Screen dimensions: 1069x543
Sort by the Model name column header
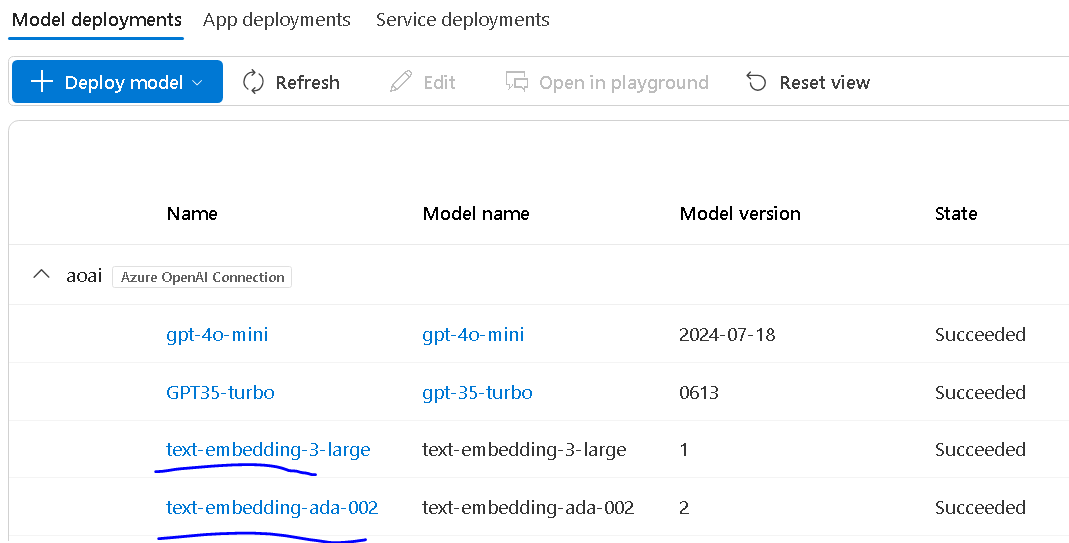click(x=476, y=214)
